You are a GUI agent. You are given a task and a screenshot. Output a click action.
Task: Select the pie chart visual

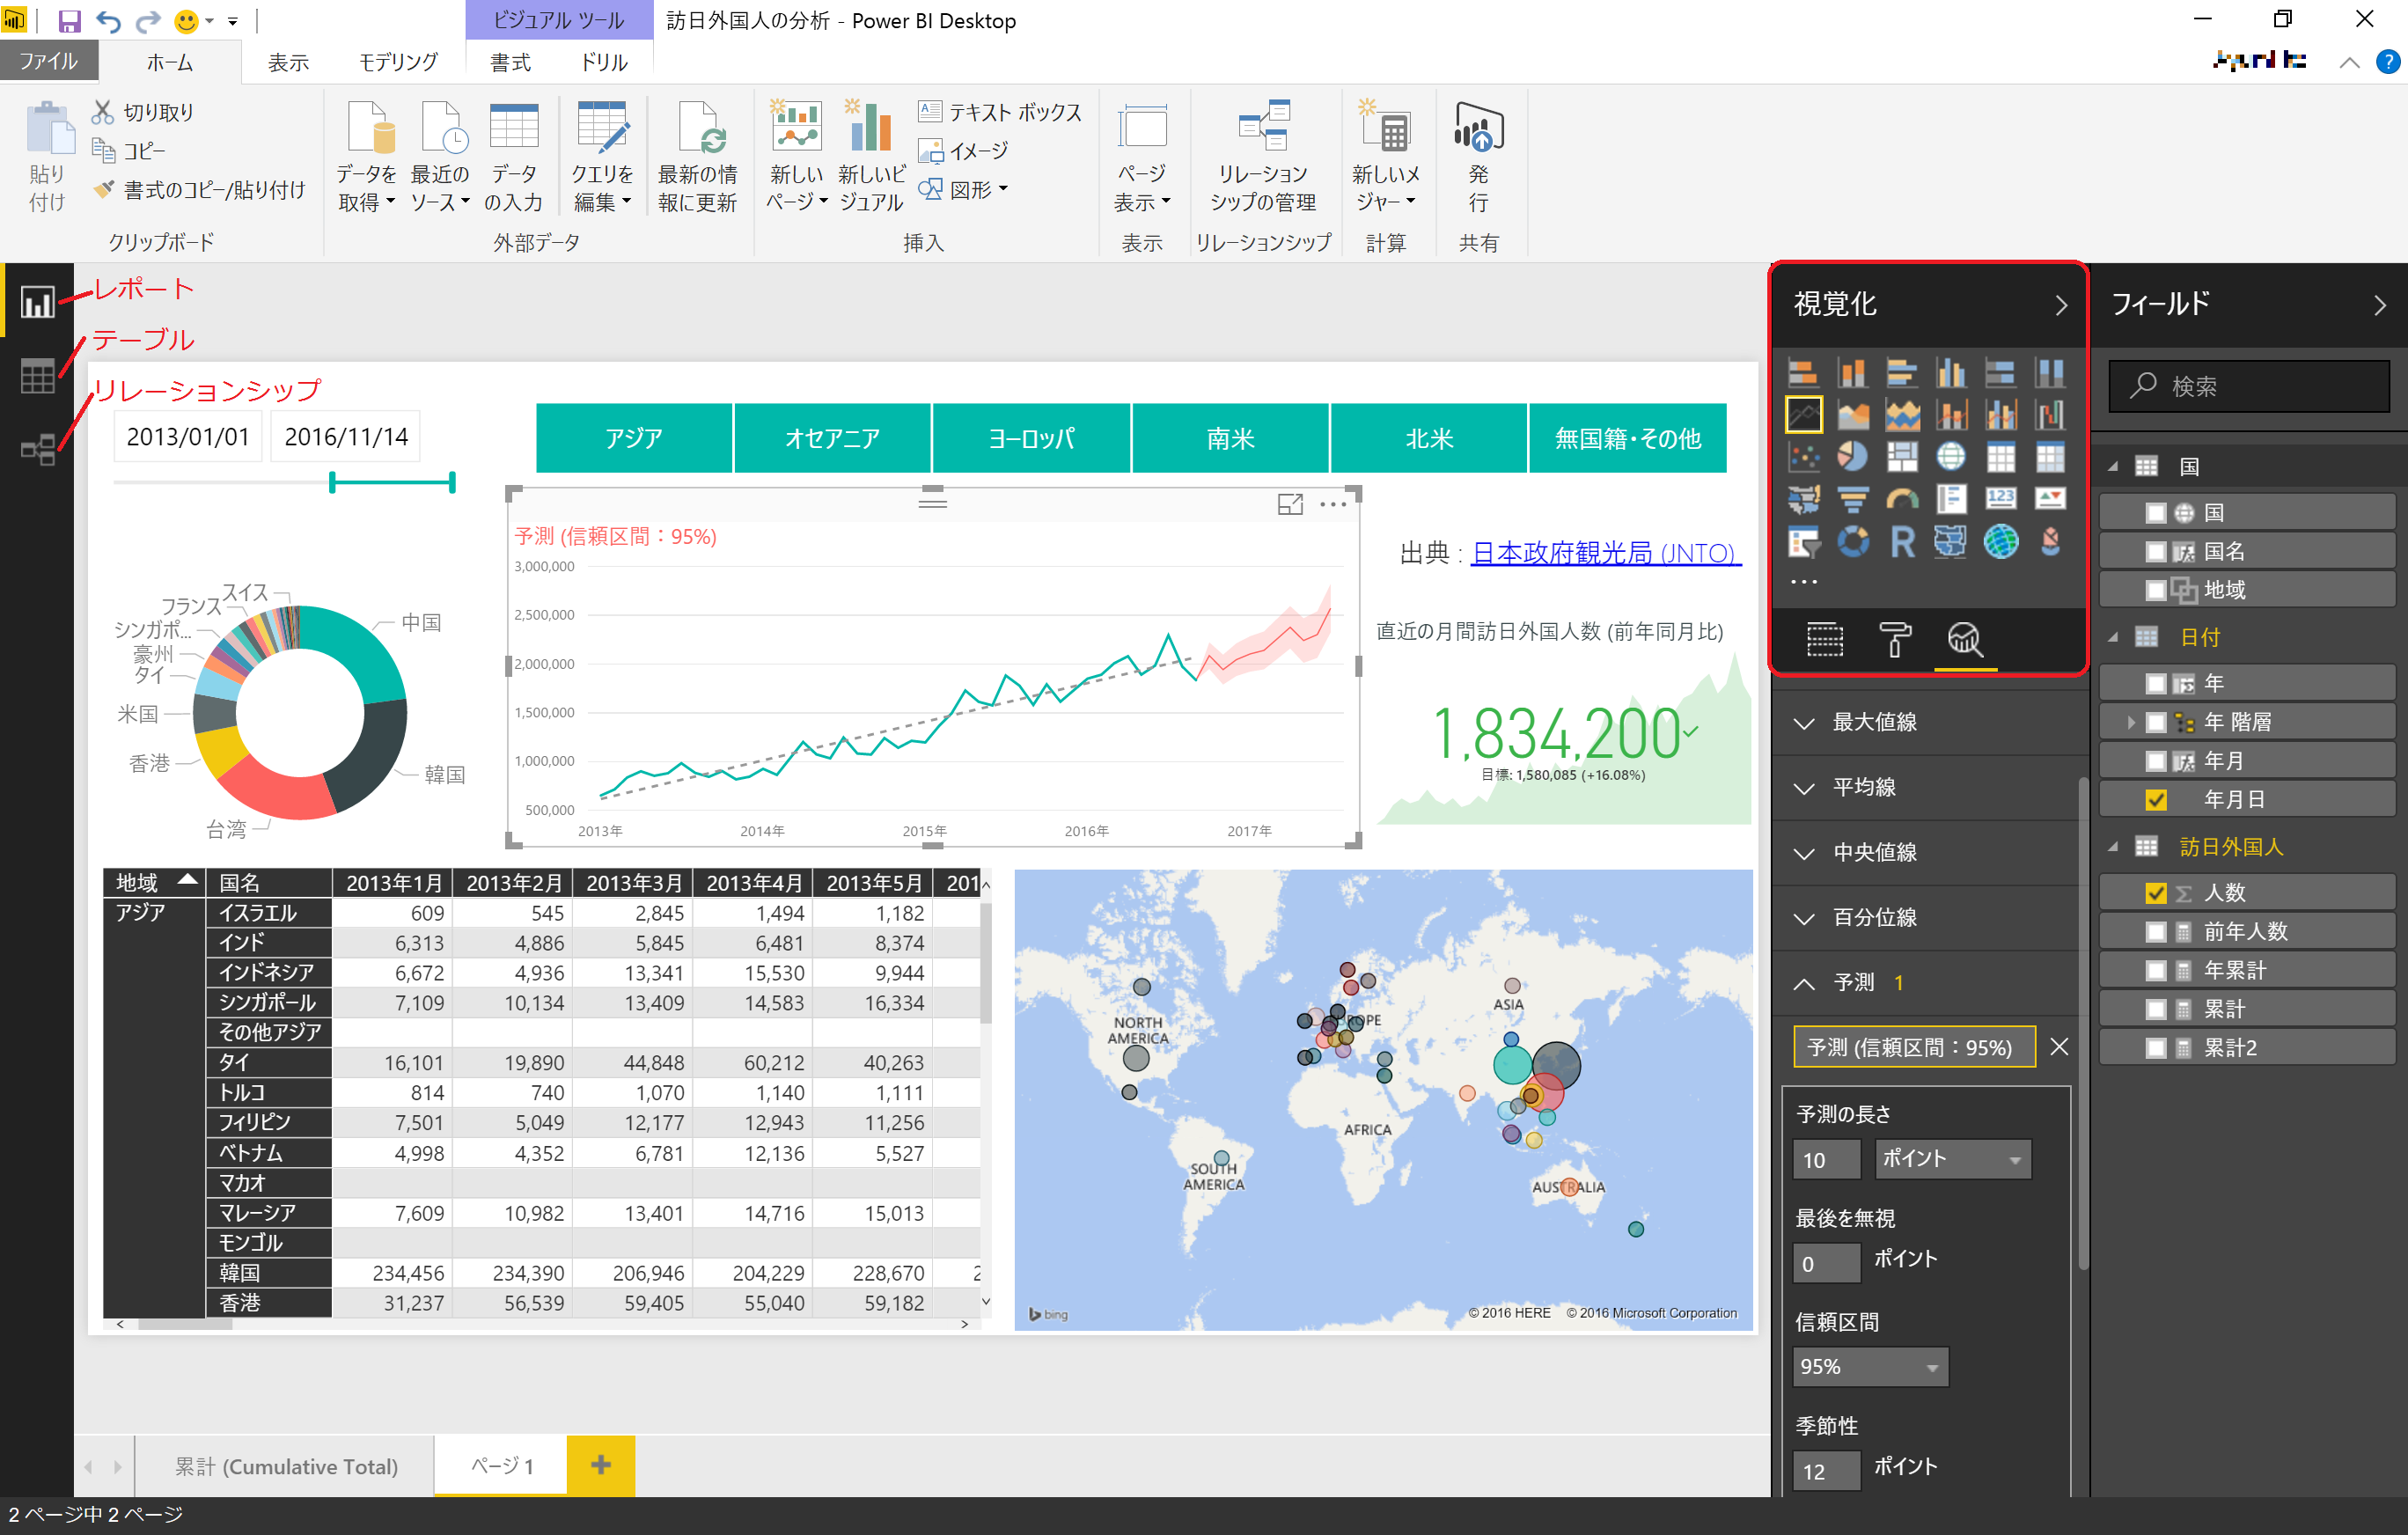(1852, 457)
